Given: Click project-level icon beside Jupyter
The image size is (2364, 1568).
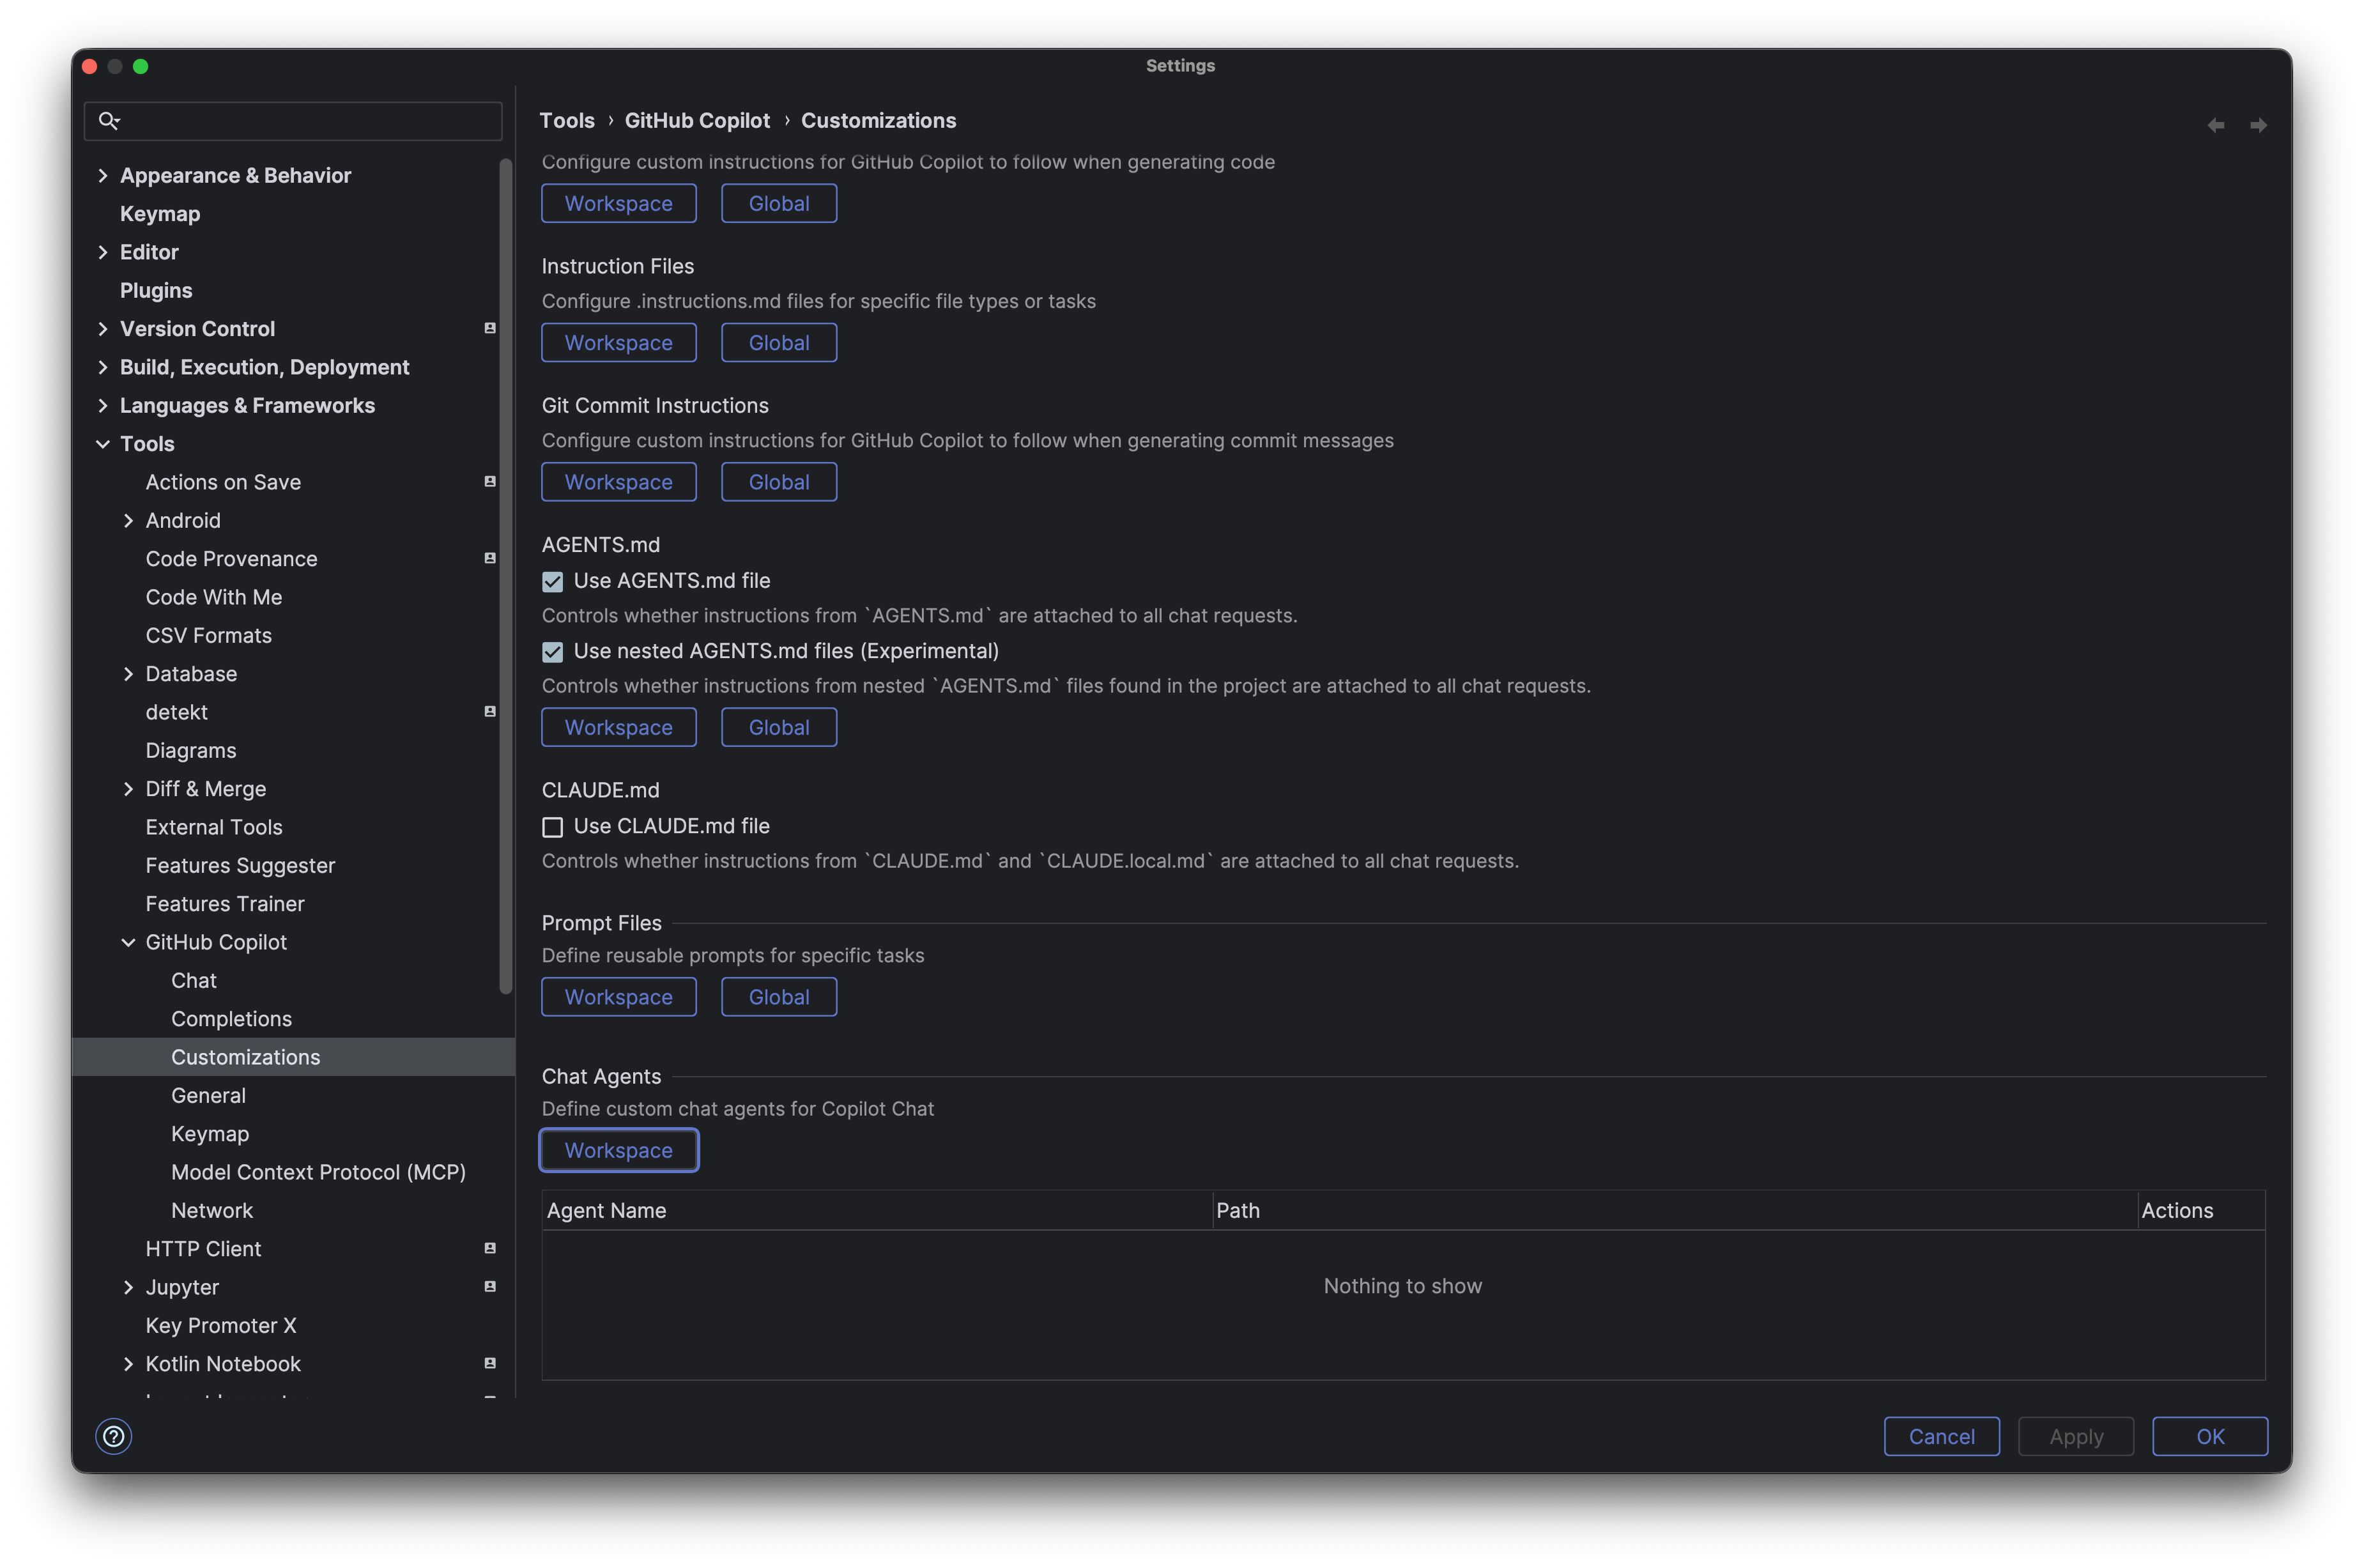Looking at the screenshot, I should [x=490, y=1286].
